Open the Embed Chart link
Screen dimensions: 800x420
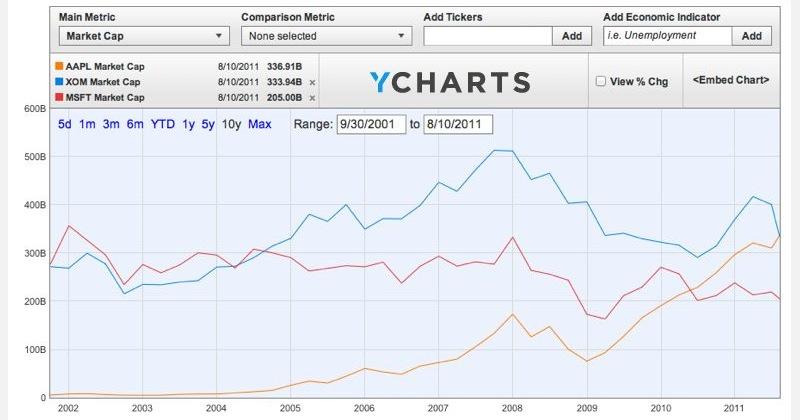[x=731, y=80]
